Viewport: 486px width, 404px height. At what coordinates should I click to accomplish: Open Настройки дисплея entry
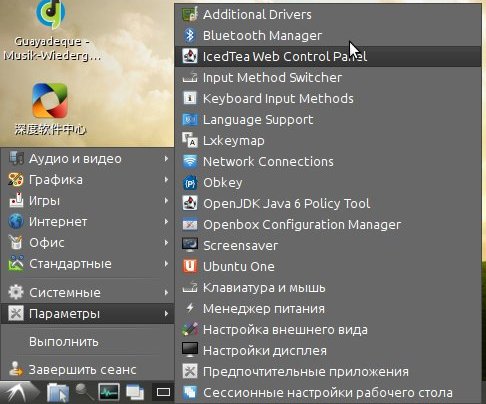tap(328, 350)
